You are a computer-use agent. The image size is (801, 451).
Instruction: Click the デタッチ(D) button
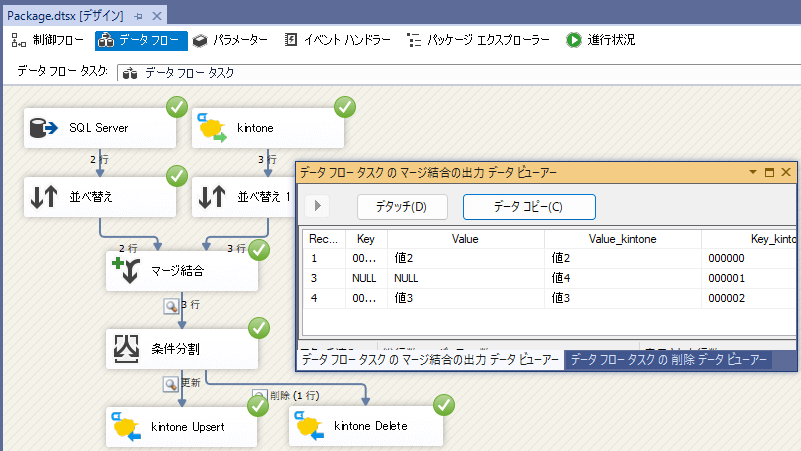[x=402, y=207]
